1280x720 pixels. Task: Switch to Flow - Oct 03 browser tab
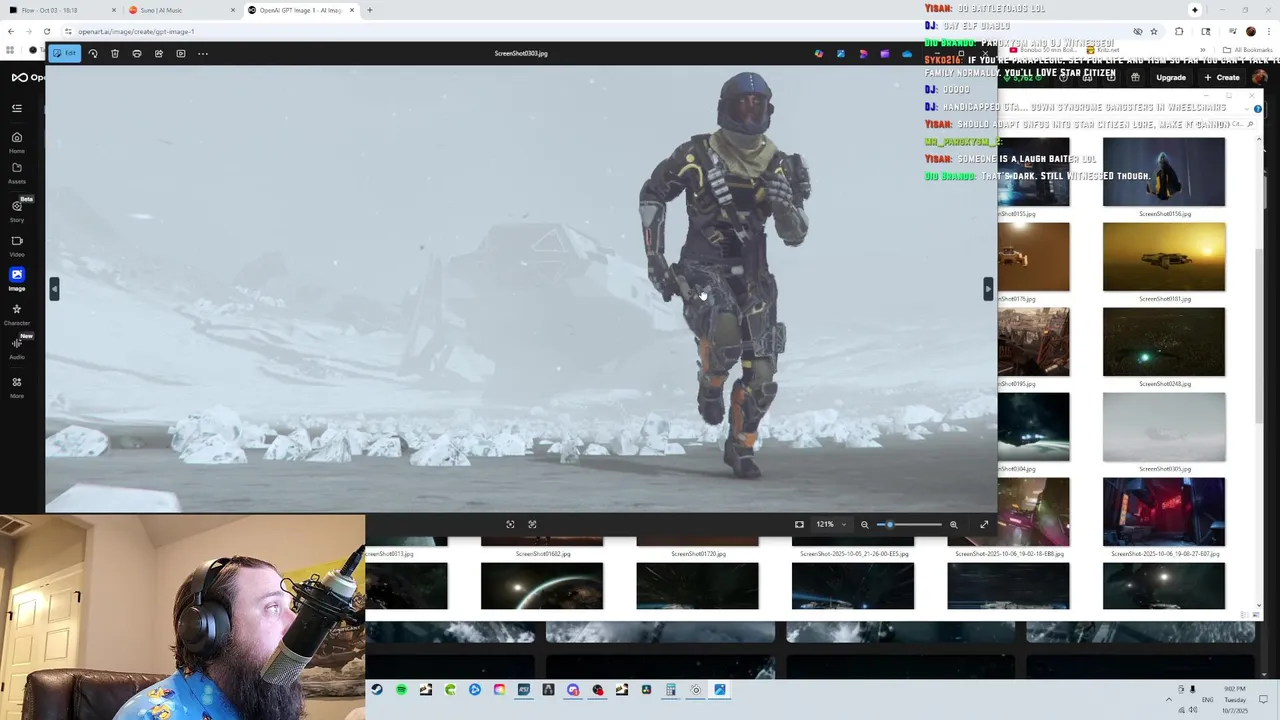60,10
